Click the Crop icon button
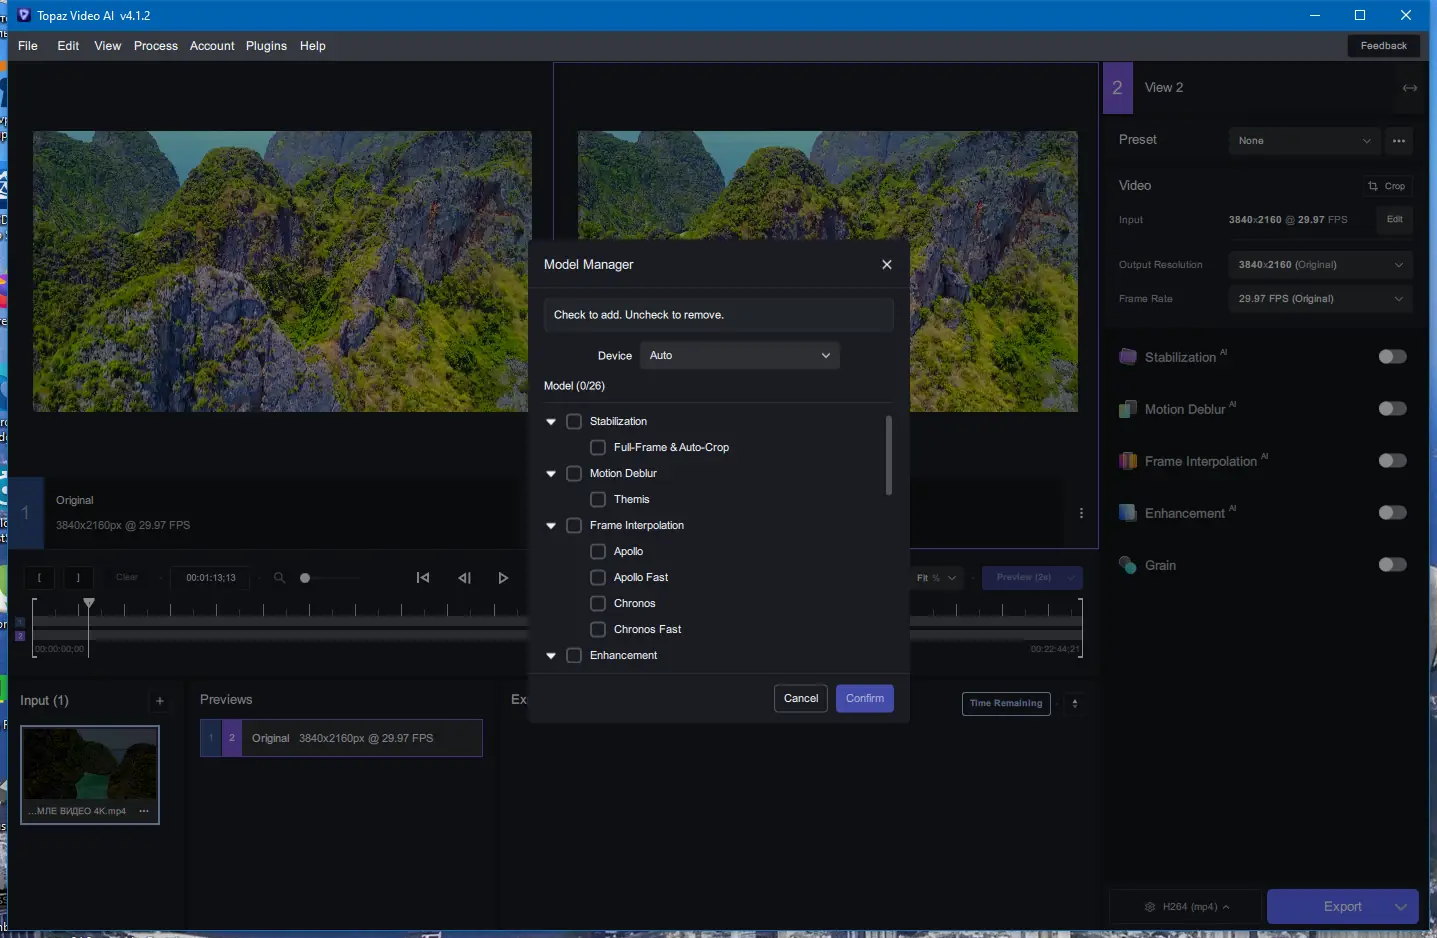This screenshot has width=1437, height=938. click(x=1386, y=186)
